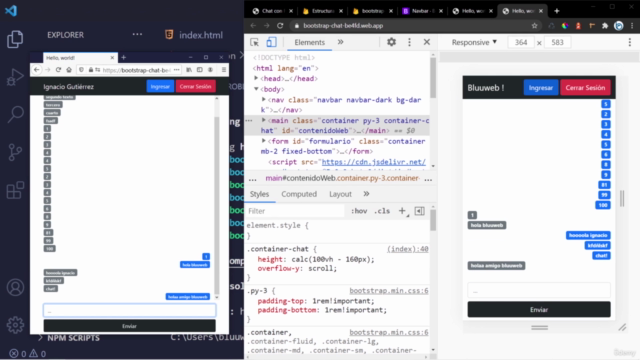Image resolution: width=640 pixels, height=360 pixels.
Task: Click the message input in responsive preview
Action: (x=539, y=291)
